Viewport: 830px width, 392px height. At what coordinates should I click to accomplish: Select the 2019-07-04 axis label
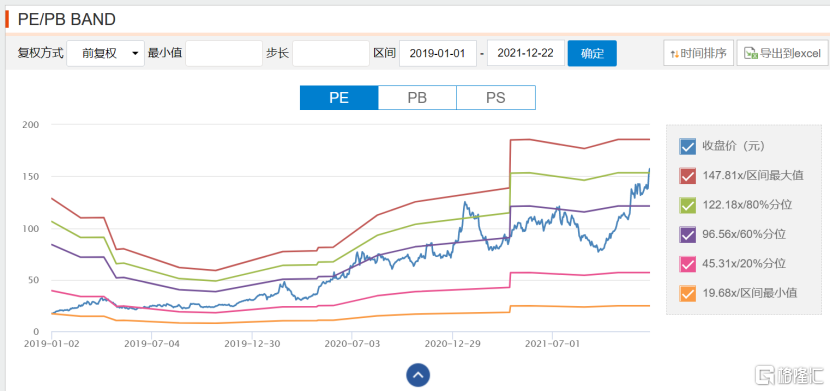[151, 343]
